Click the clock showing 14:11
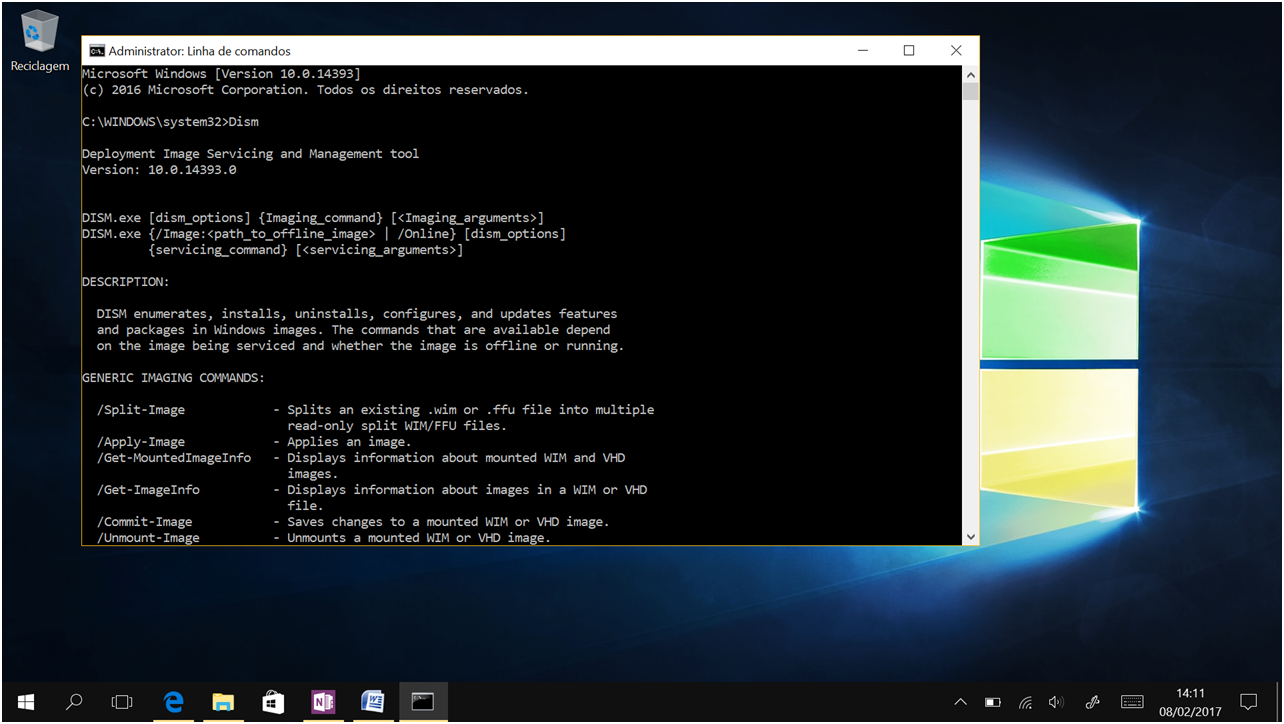The image size is (1284, 724). (1190, 702)
